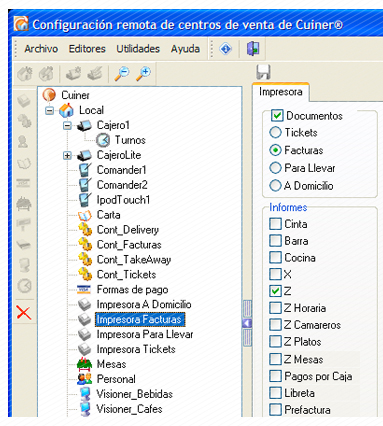Select Comander2 in the tree
This screenshot has height=426, width=383.
(x=122, y=185)
